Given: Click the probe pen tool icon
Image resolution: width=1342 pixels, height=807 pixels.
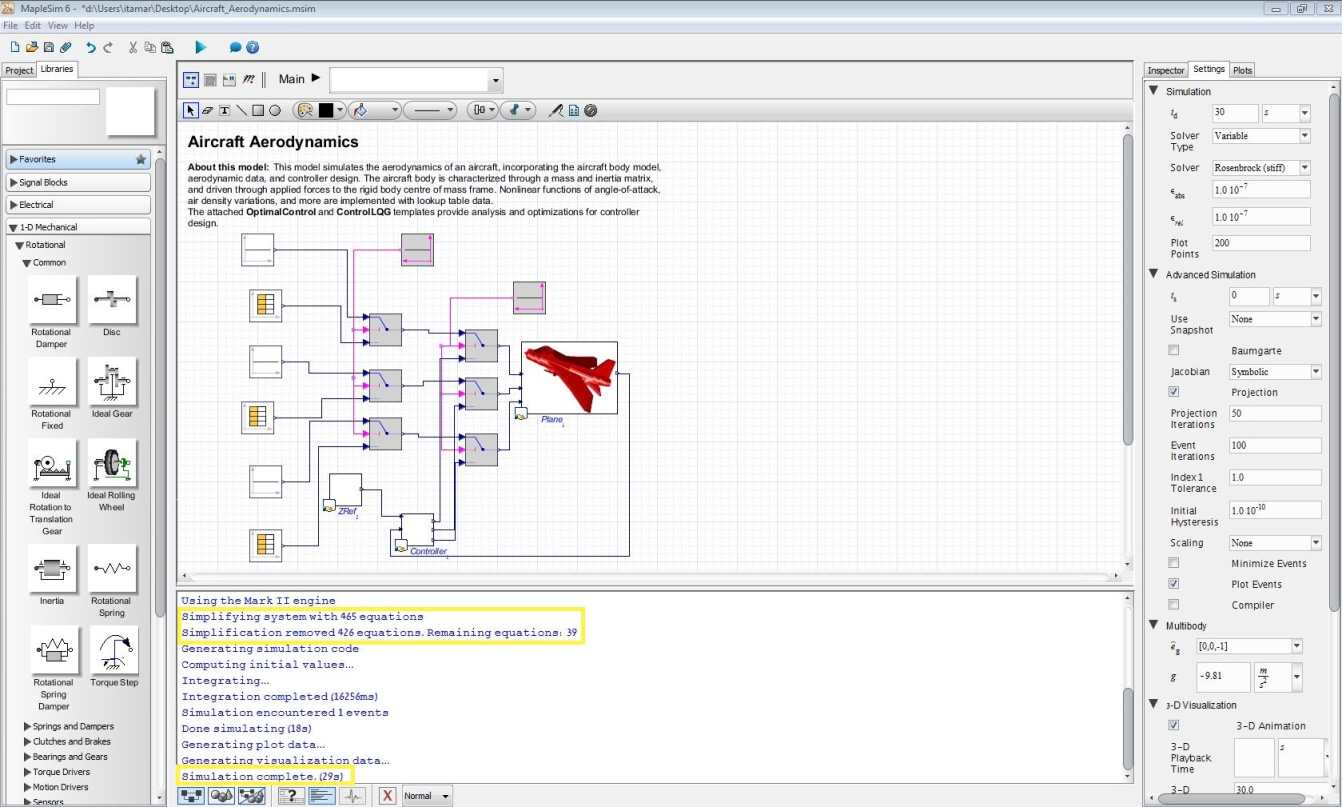Looking at the screenshot, I should 557,110.
